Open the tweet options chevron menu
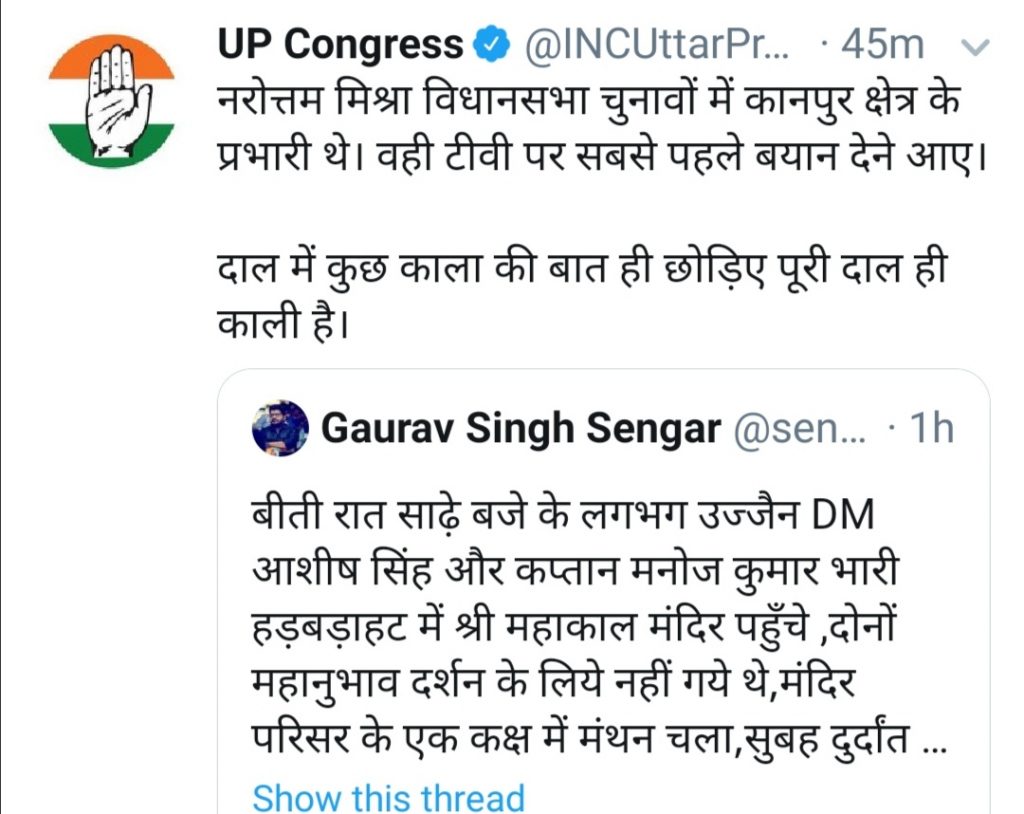Image resolution: width=1024 pixels, height=814 pixels. pyautogui.click(x=975, y=46)
